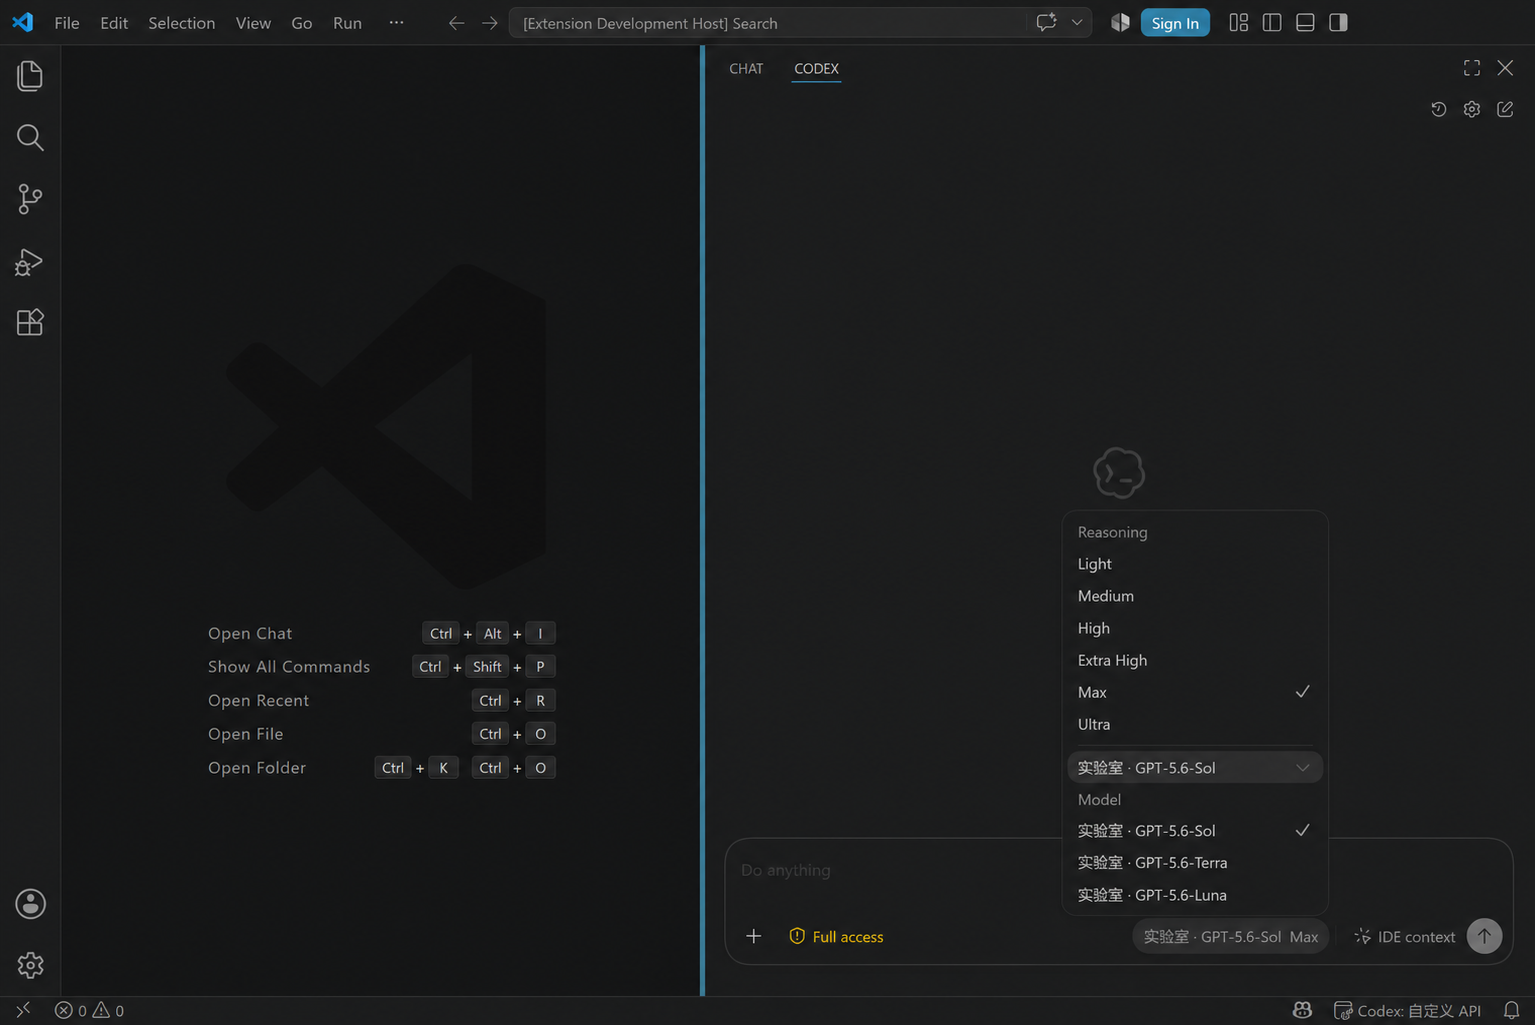This screenshot has width=1535, height=1025.
Task: Open notifications bell
Action: [x=1512, y=1010]
